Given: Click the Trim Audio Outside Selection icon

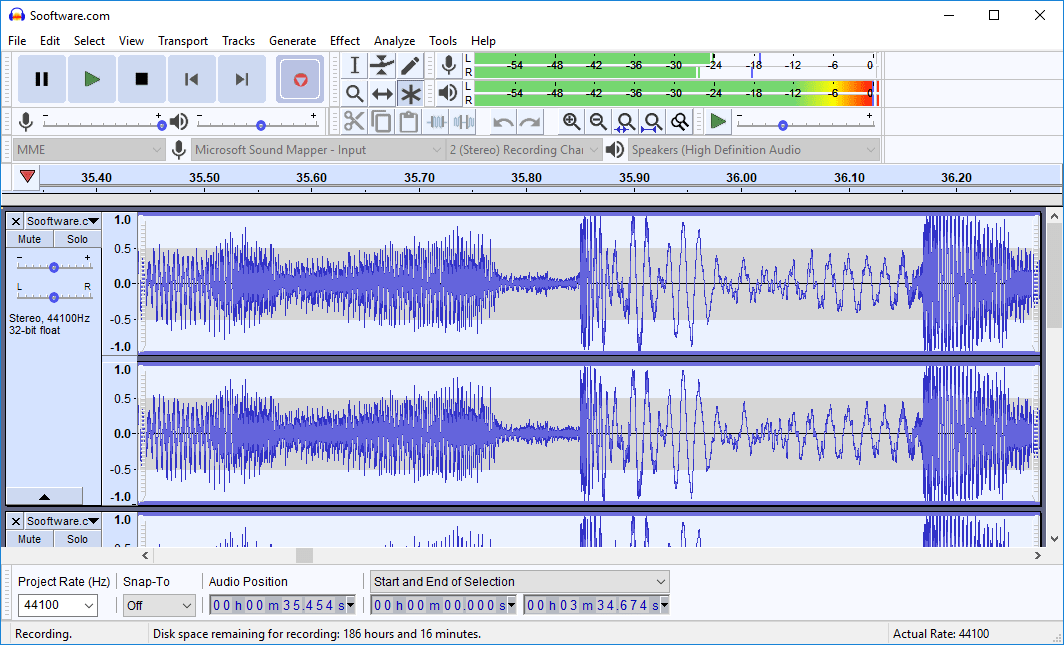Looking at the screenshot, I should 437,121.
